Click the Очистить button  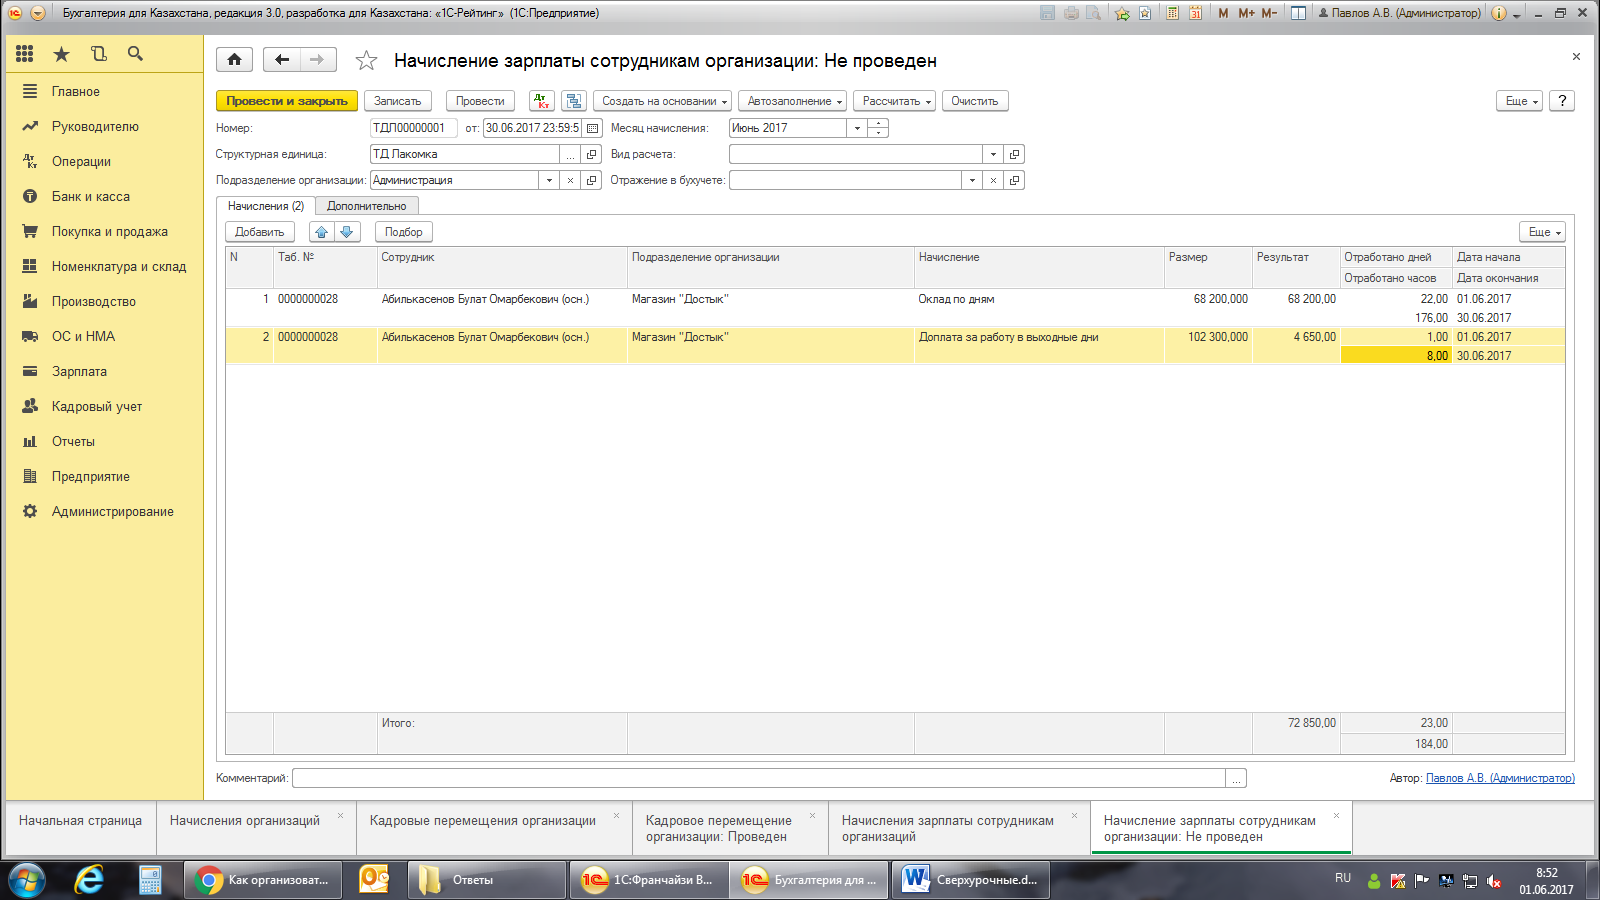coord(975,101)
